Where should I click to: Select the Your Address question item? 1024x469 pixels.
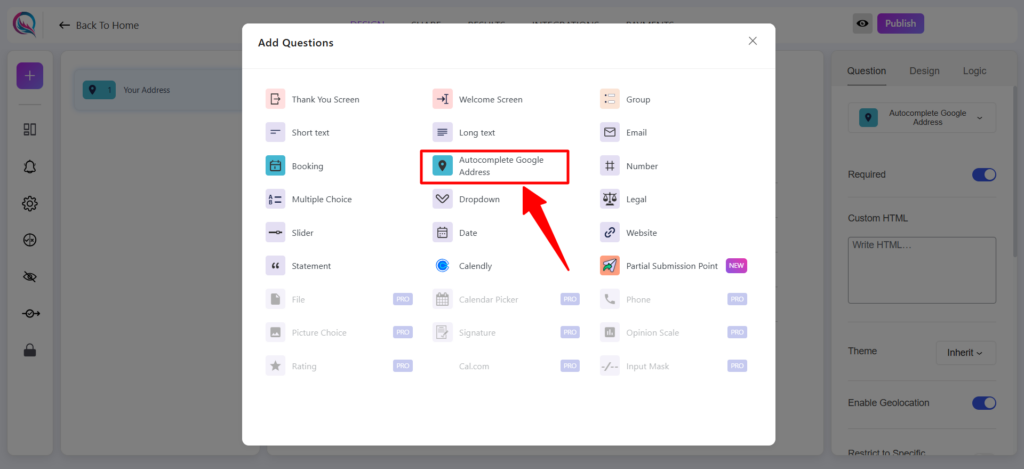160,90
